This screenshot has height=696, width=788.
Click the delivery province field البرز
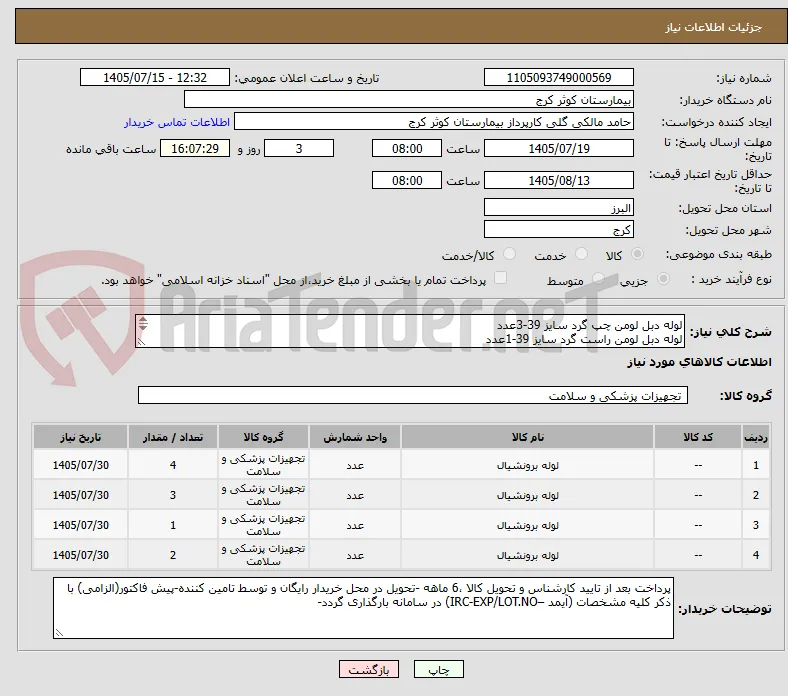pyautogui.click(x=558, y=208)
